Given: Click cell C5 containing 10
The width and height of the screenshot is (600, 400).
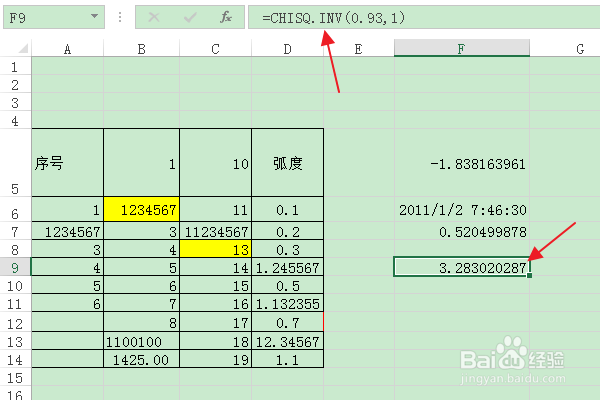Looking at the screenshot, I should click(215, 163).
